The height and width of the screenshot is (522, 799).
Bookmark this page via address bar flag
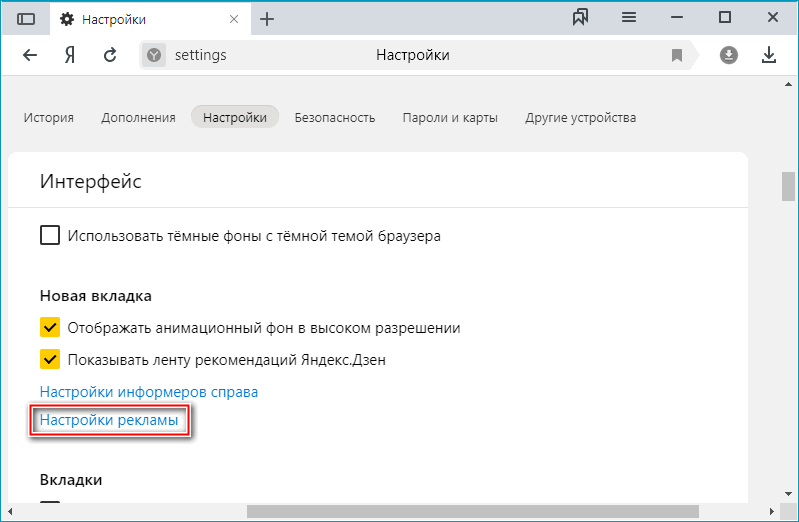click(x=677, y=55)
